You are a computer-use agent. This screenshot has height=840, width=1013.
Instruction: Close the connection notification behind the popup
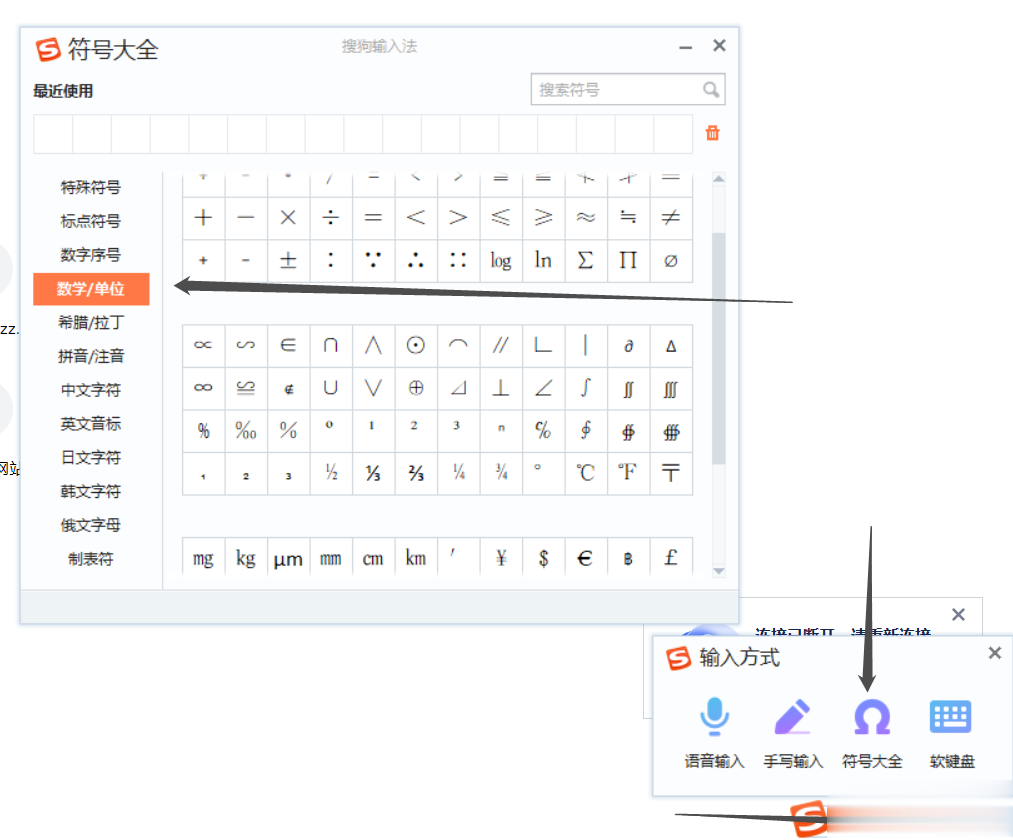[x=959, y=614]
